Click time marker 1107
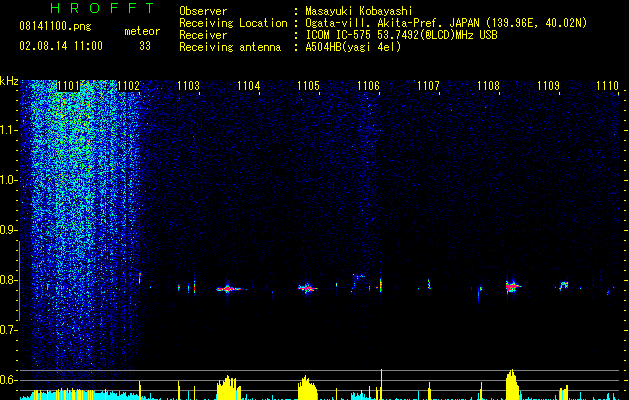The height and width of the screenshot is (400, 629). (428, 86)
